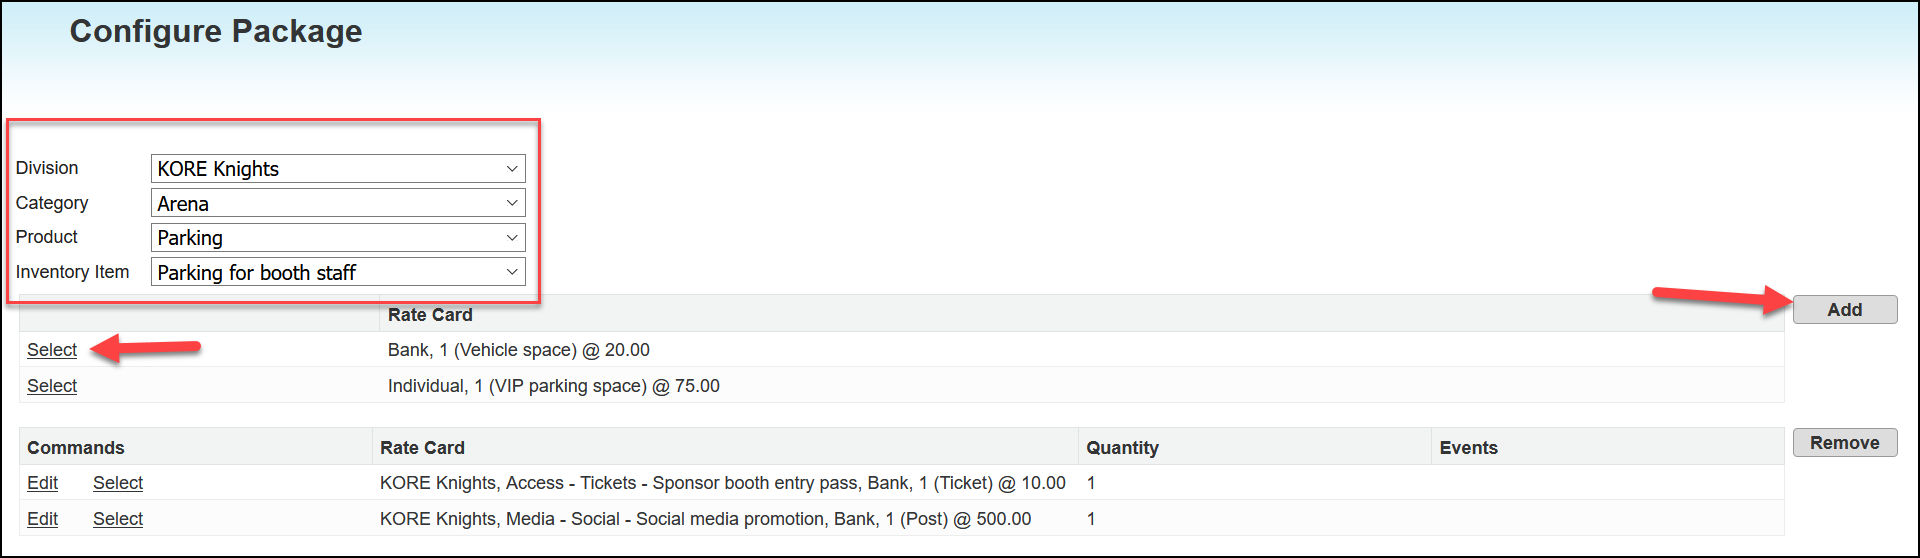Click the Remove button
This screenshot has width=1920, height=558.
point(1844,443)
